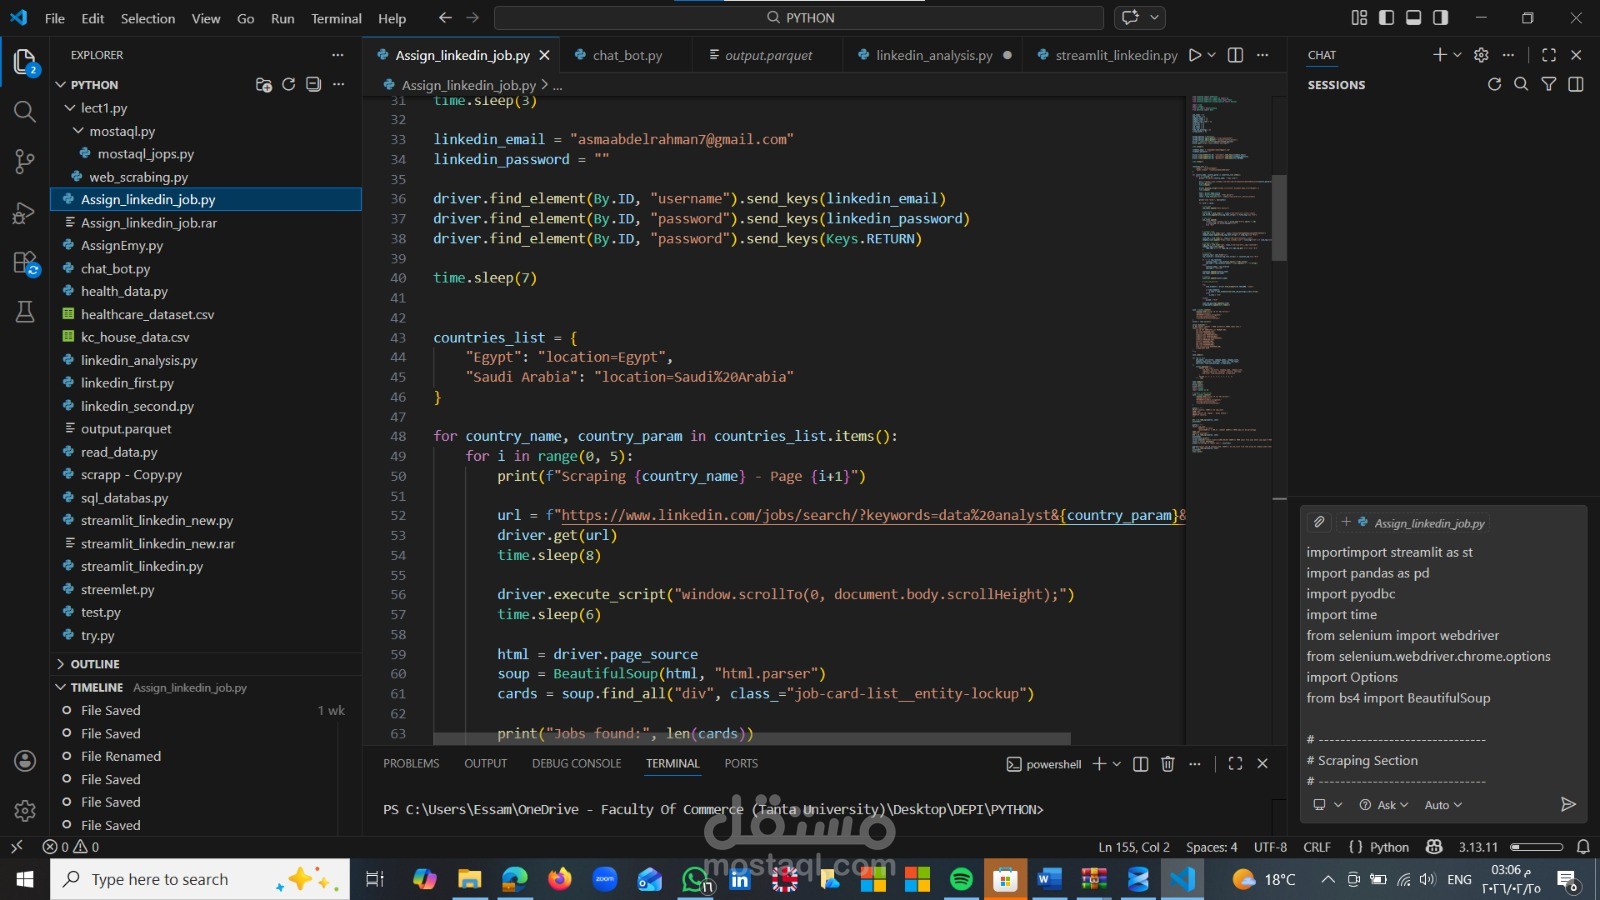Change indentation via Spaces: 4
The width and height of the screenshot is (1600, 900).
[1211, 847]
